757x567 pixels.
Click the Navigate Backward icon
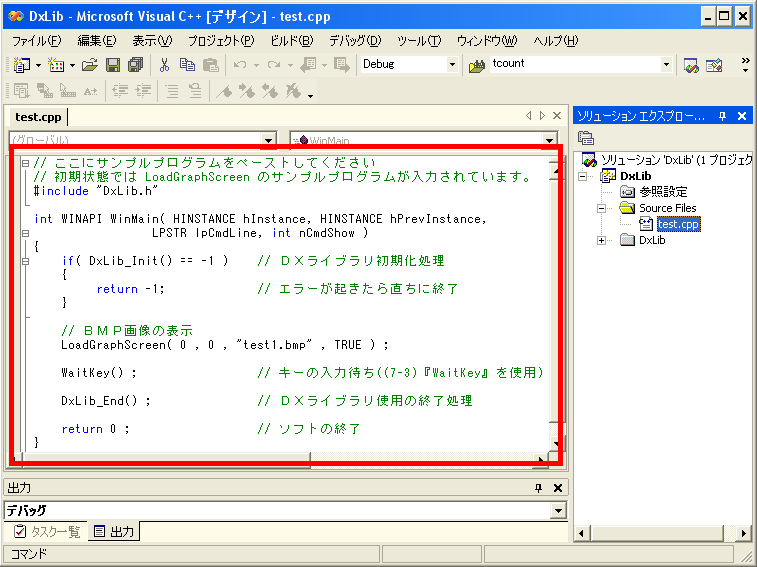tap(308, 64)
